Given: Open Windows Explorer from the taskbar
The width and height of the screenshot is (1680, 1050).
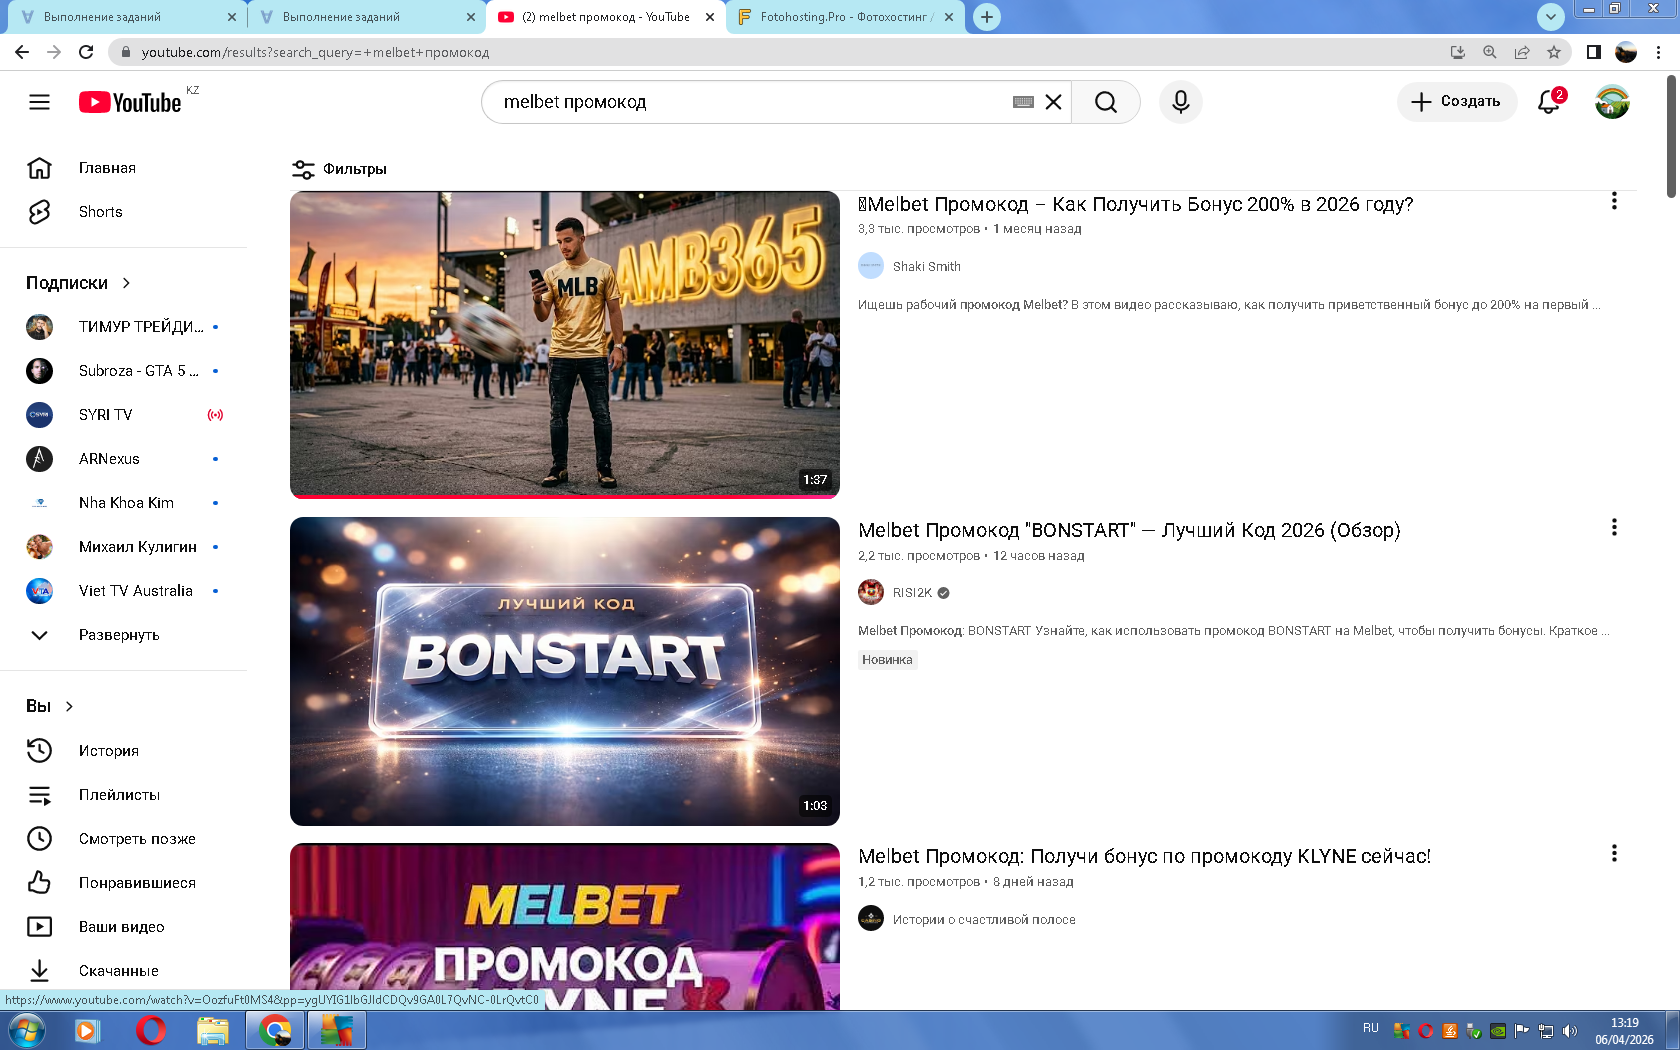Looking at the screenshot, I should coord(212,1030).
